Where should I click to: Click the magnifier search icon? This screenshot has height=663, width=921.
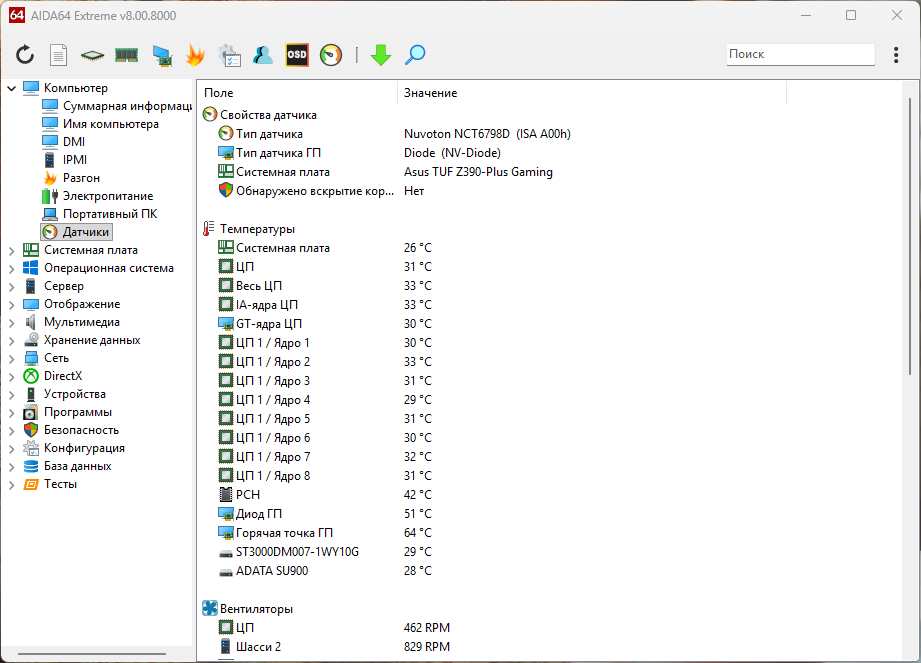point(415,55)
